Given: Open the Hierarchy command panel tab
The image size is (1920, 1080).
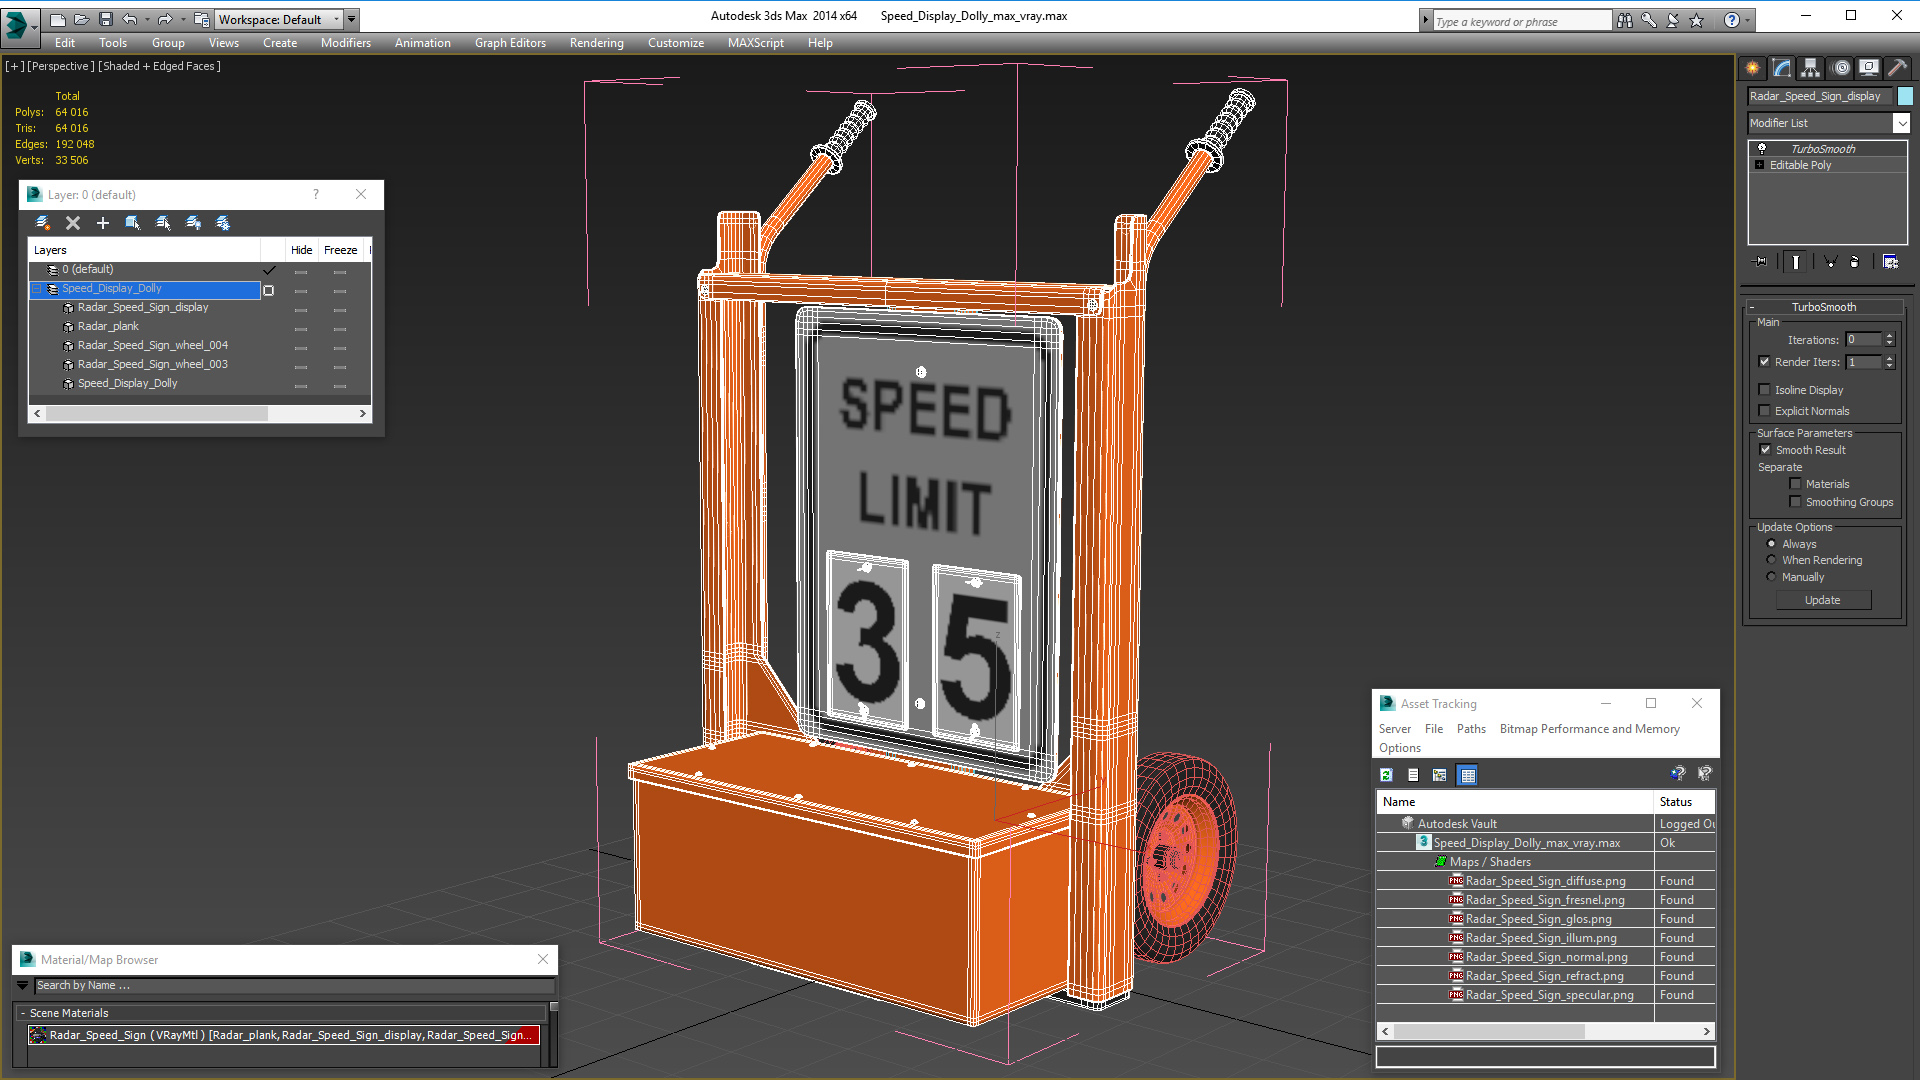Looking at the screenshot, I should (x=1810, y=68).
